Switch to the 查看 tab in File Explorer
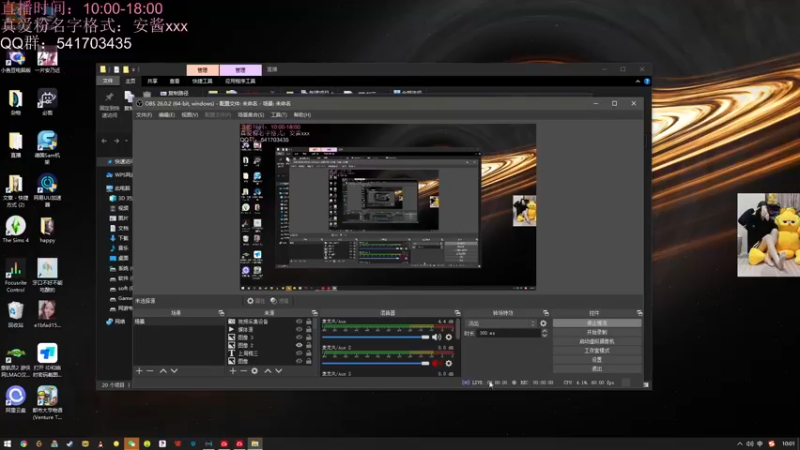The height and width of the screenshot is (450, 800). tap(174, 81)
